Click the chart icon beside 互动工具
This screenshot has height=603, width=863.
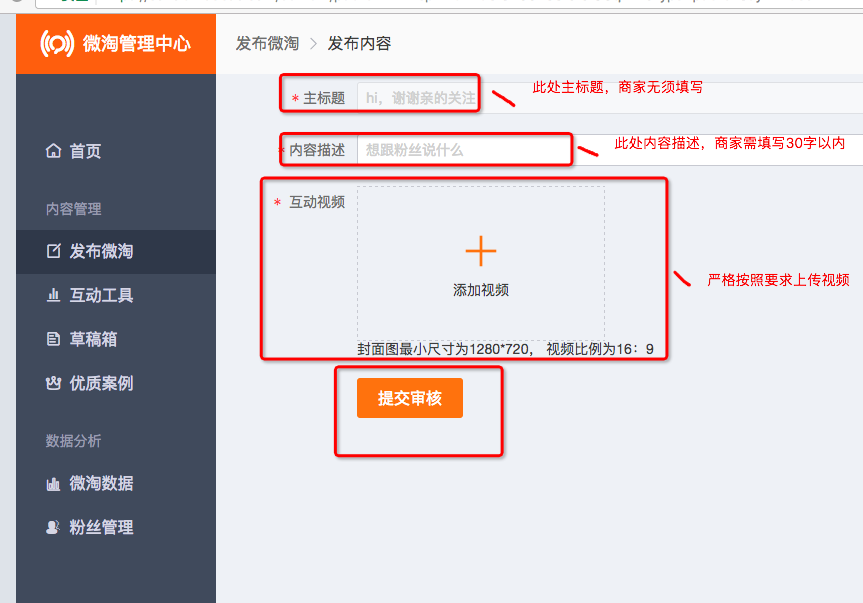click(x=53, y=295)
